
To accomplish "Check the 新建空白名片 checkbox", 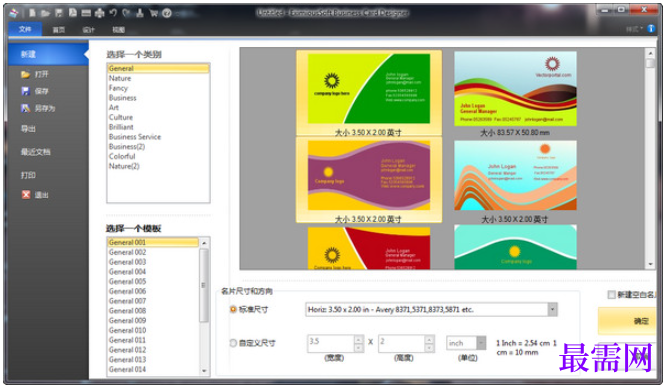I will (x=612, y=294).
